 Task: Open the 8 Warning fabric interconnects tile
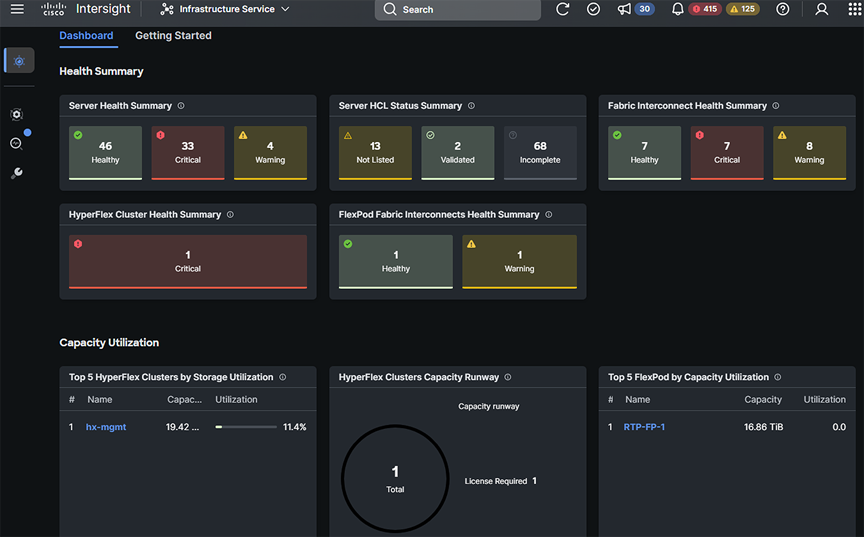coord(809,153)
